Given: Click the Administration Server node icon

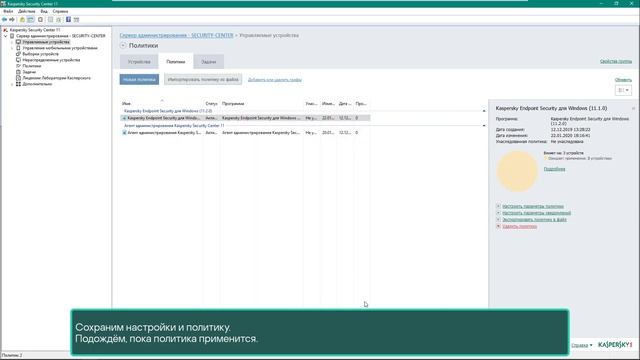Looking at the screenshot, I should (12, 36).
